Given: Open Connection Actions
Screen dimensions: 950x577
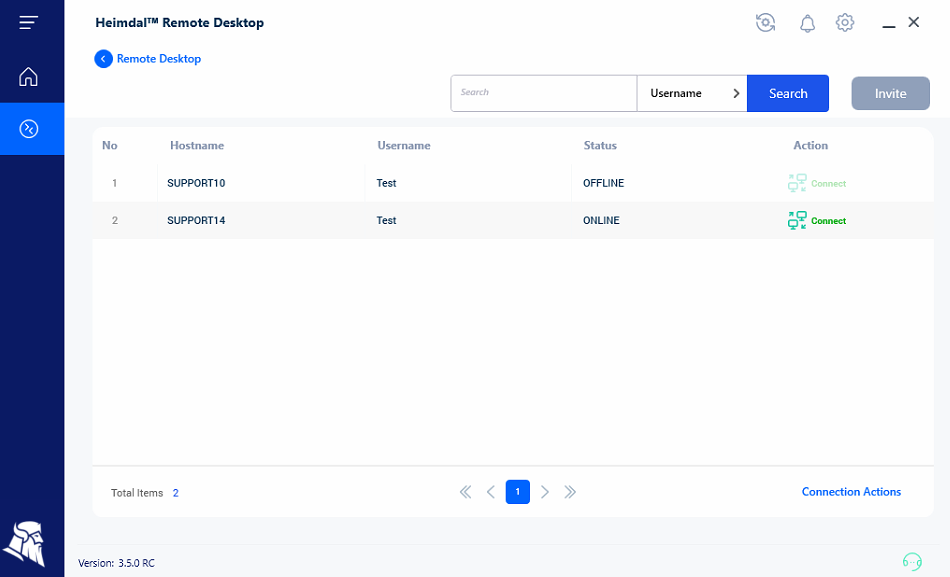Looking at the screenshot, I should (x=851, y=491).
